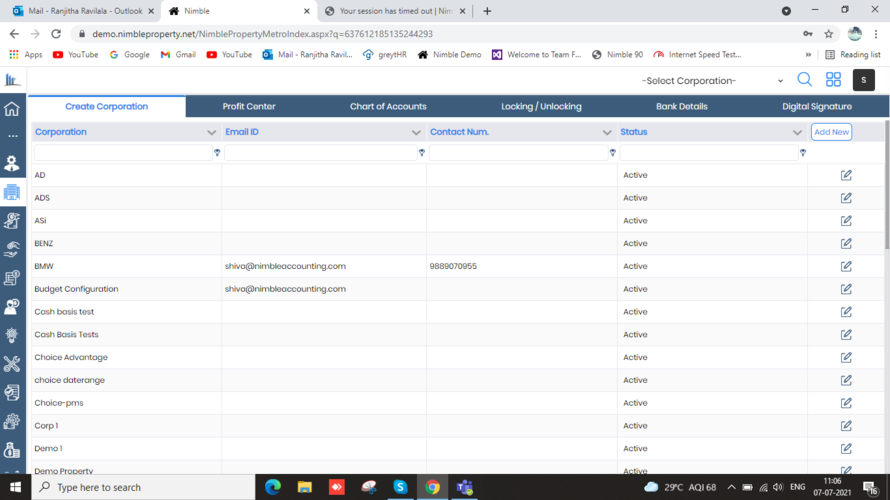This screenshot has height=500, width=890.
Task: Edit the Cash basis test row
Action: pyautogui.click(x=846, y=312)
